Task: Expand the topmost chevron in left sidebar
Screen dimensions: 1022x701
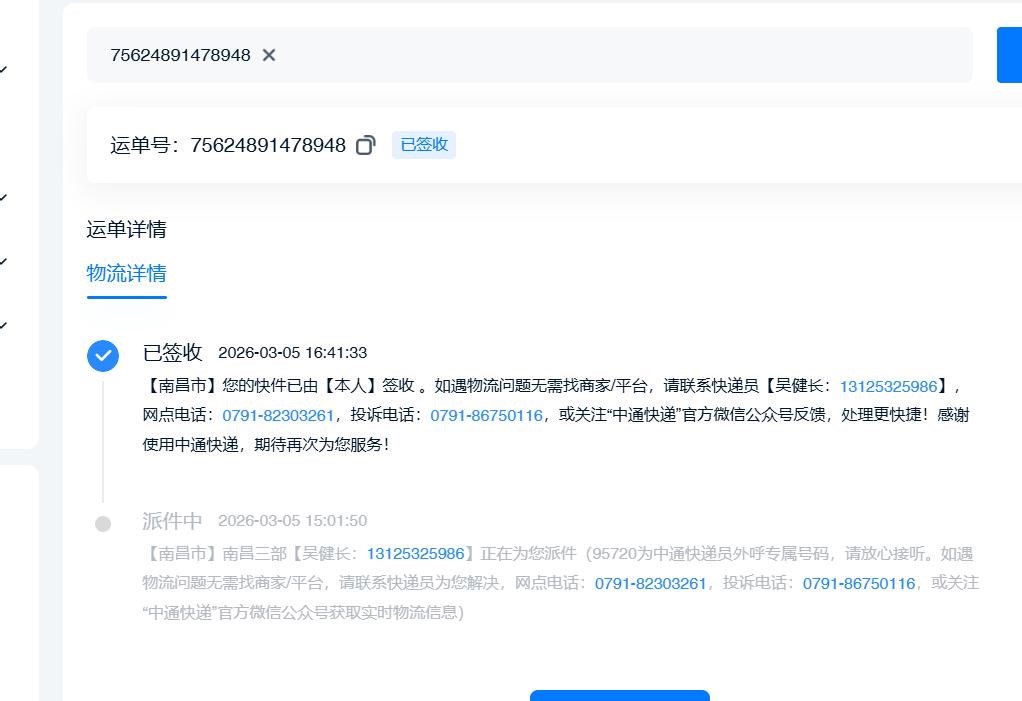Action: click(x=4, y=69)
